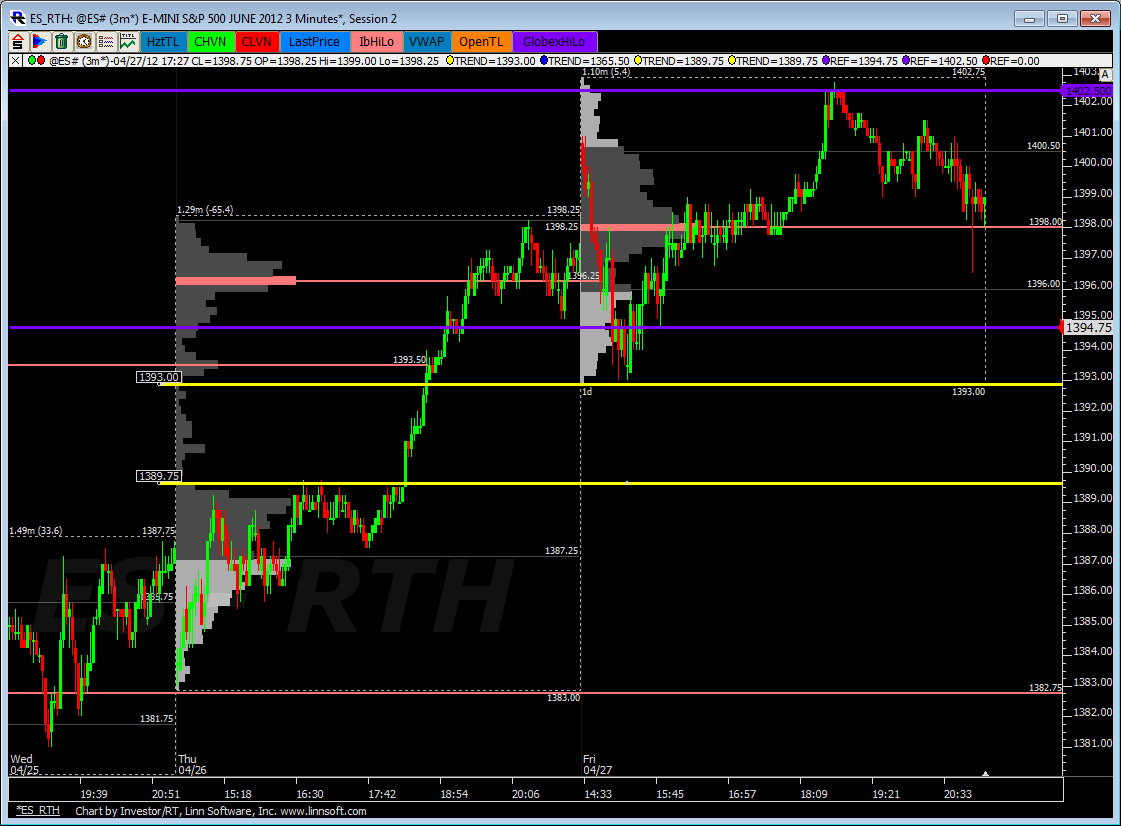Open the clock settings icon
1121x826 pixels.
tap(84, 41)
